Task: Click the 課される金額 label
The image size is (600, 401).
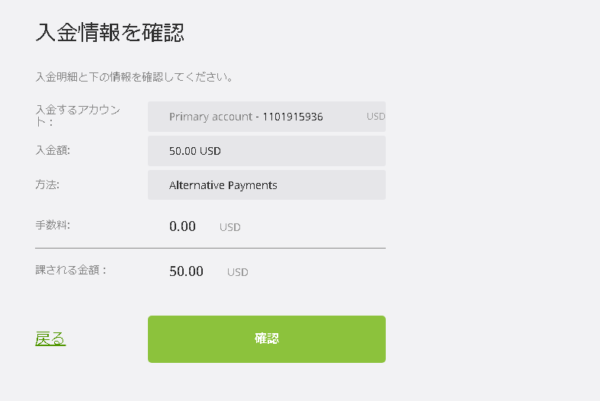Action: click(x=71, y=270)
